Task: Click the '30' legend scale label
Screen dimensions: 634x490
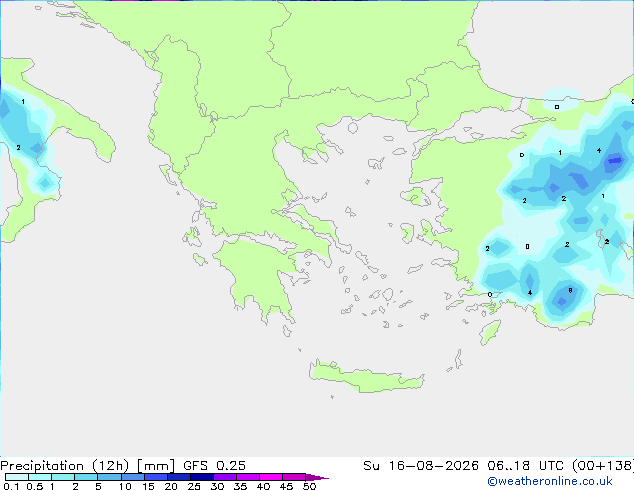Action: coord(217,486)
